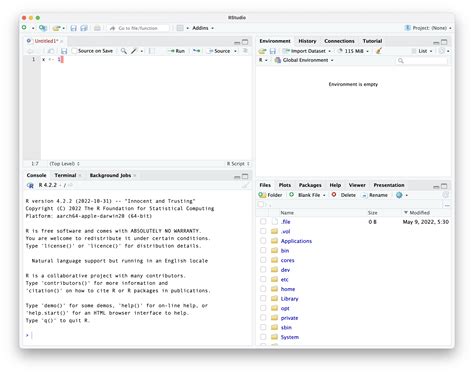Switch to the Connections tab
The image size is (474, 374).
339,41
